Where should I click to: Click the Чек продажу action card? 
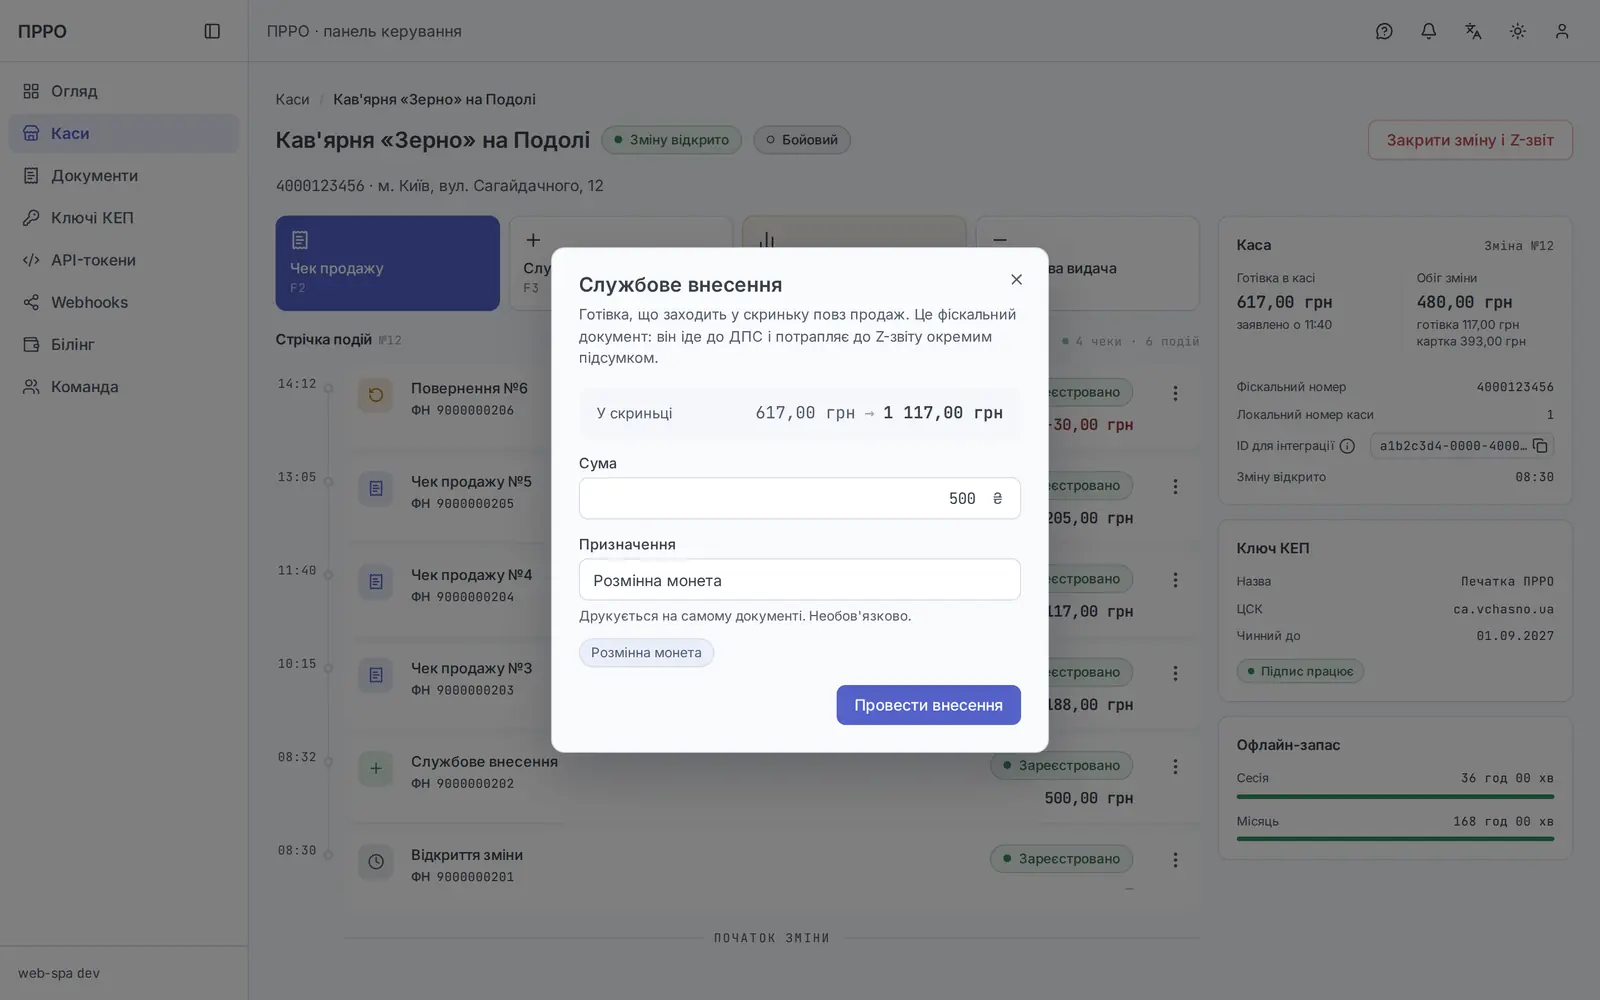[x=387, y=263]
